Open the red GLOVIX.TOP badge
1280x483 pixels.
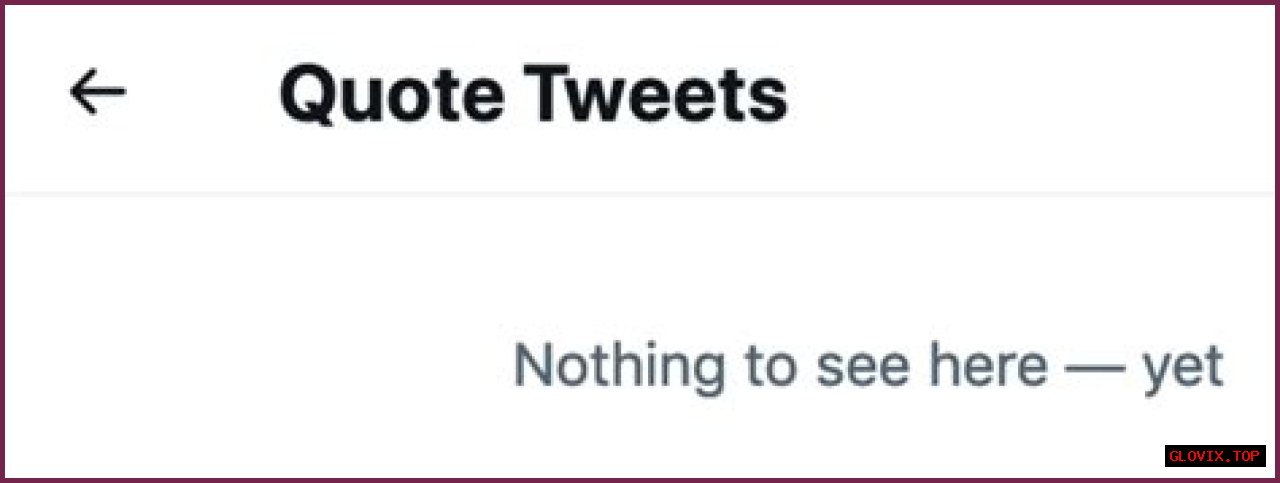[1215, 456]
